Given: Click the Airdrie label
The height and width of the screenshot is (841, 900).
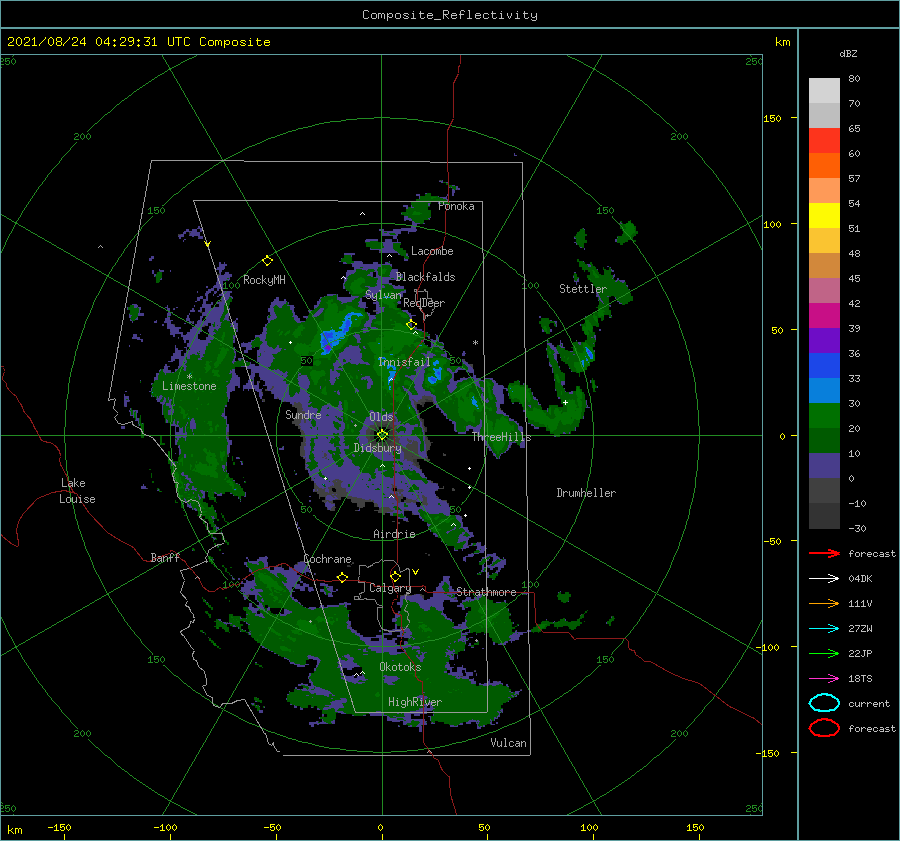Looking at the screenshot, I should click(394, 534).
